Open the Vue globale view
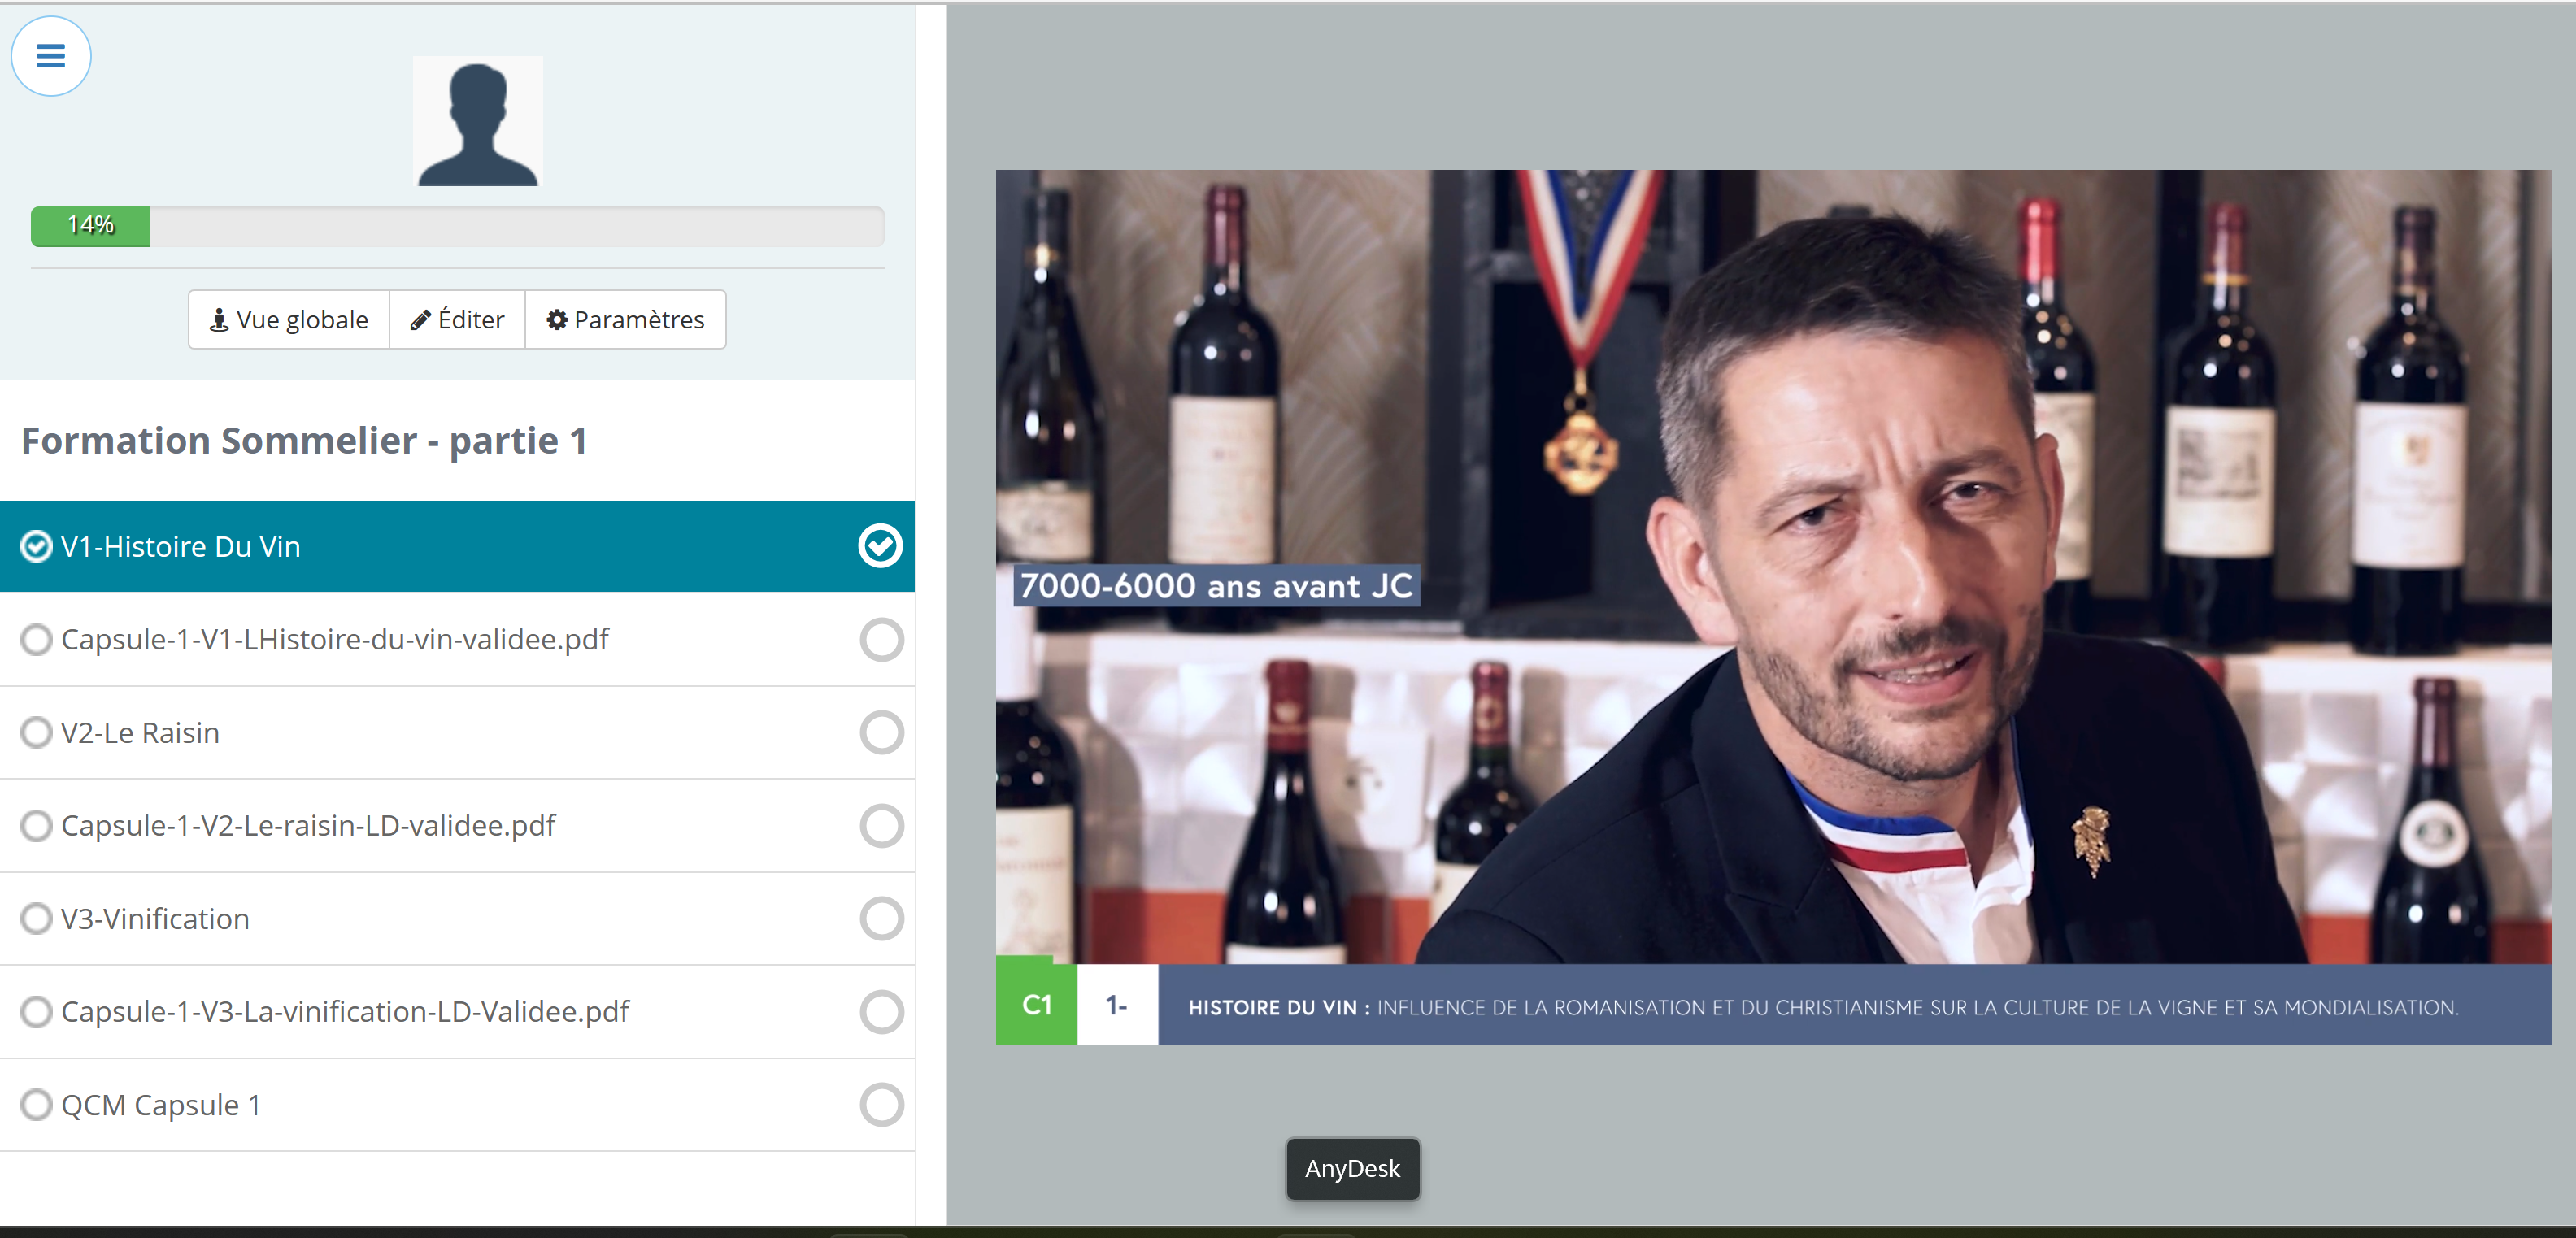2576x1238 pixels. 289,320
